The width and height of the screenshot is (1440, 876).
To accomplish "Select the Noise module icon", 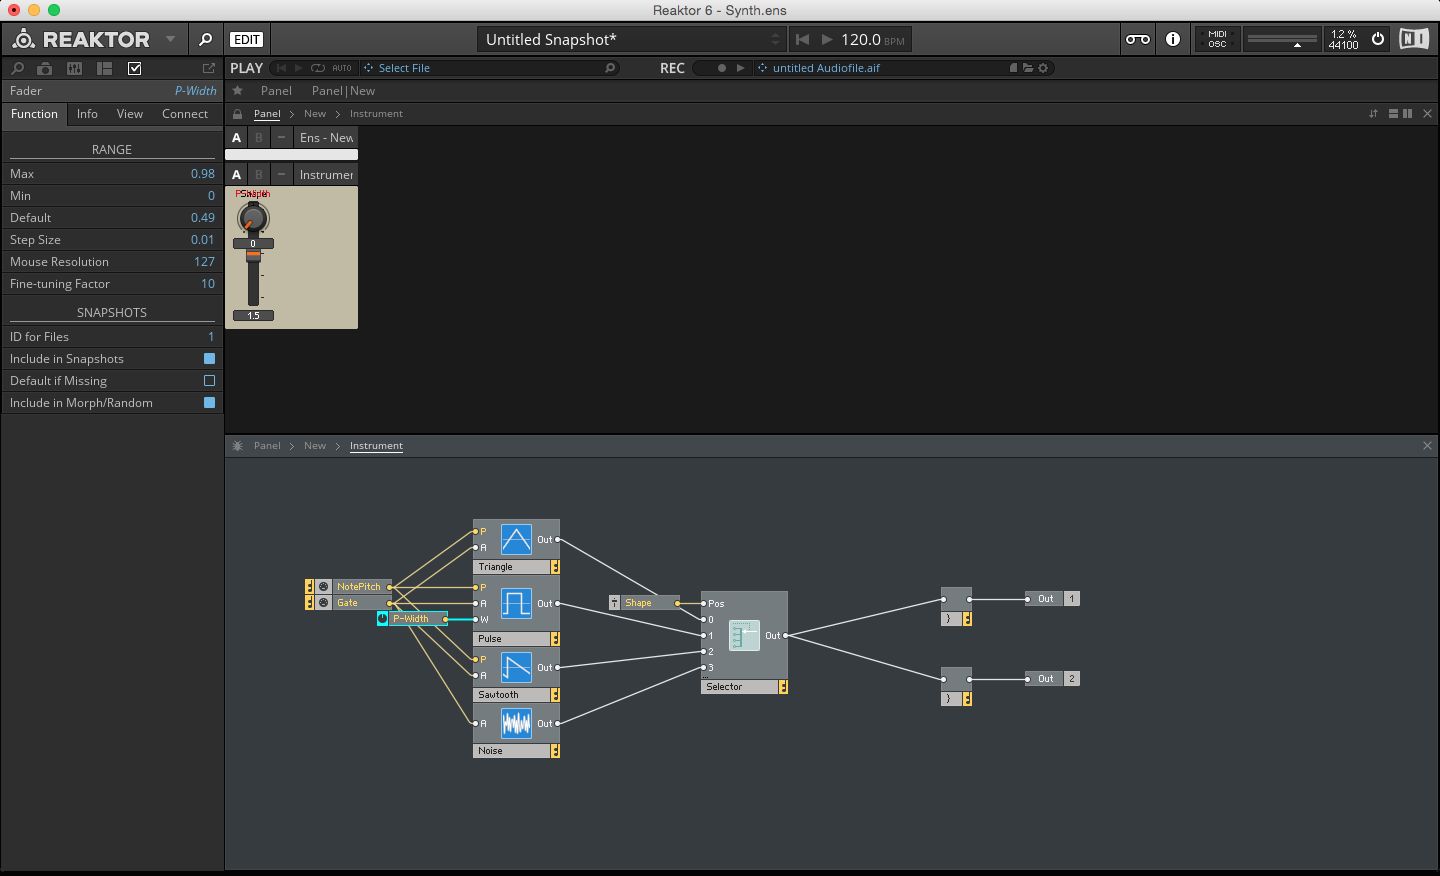I will pyautogui.click(x=516, y=724).
